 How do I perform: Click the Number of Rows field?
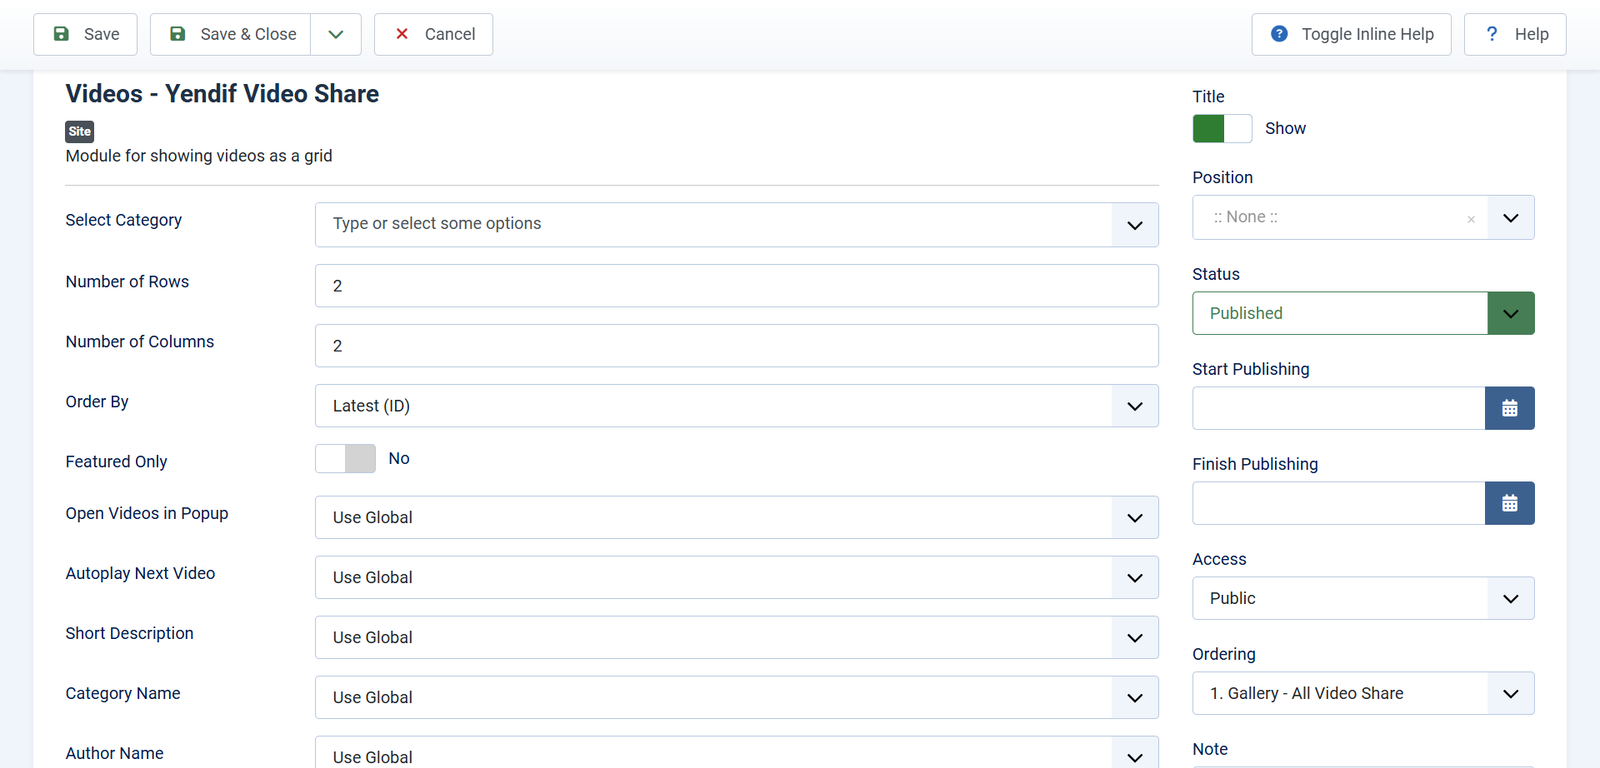coord(737,286)
